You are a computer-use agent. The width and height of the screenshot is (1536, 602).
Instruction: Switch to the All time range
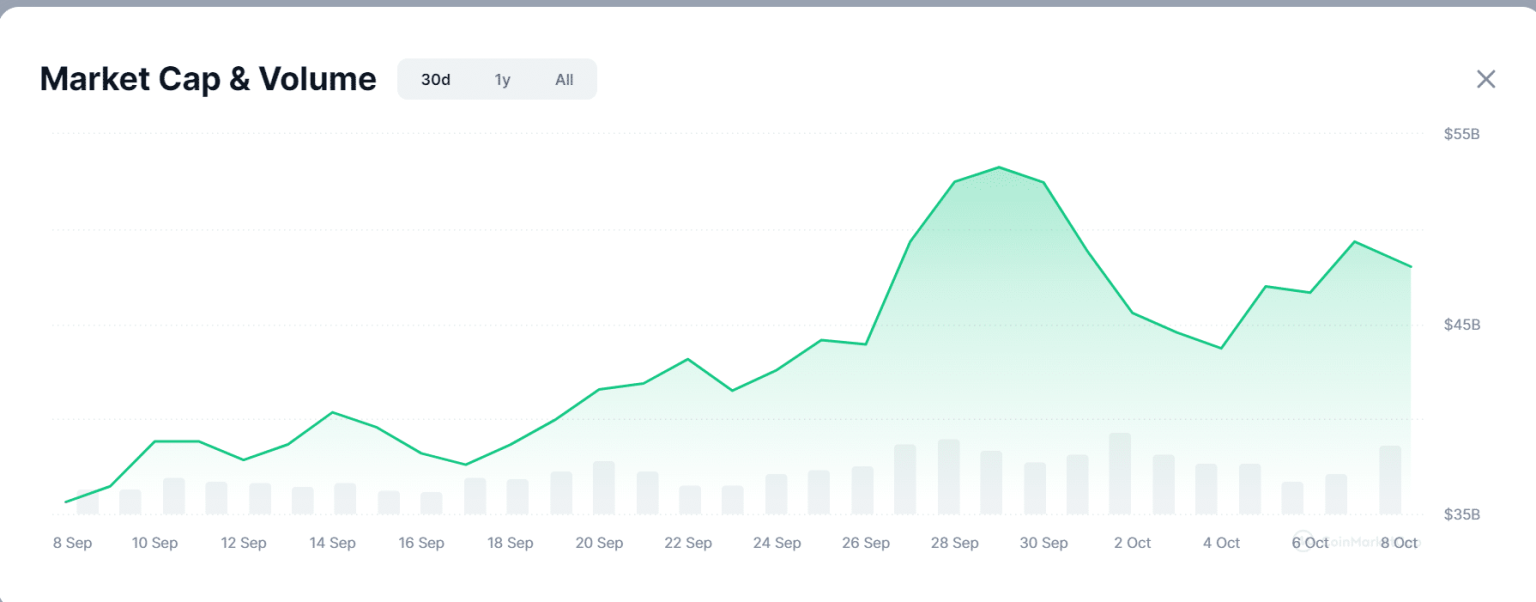pyautogui.click(x=564, y=79)
